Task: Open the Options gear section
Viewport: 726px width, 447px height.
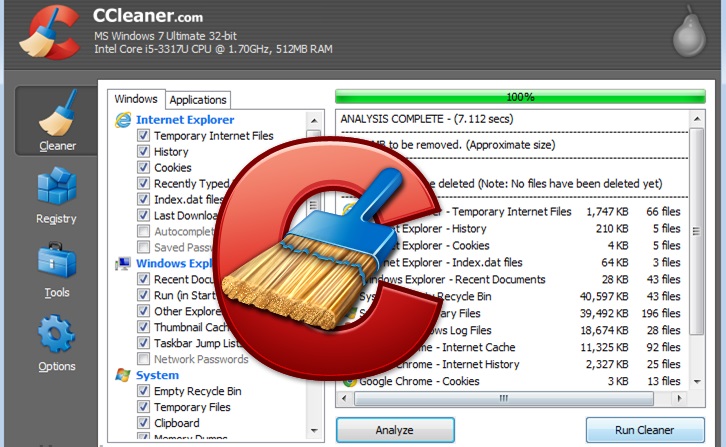Action: pos(56,343)
